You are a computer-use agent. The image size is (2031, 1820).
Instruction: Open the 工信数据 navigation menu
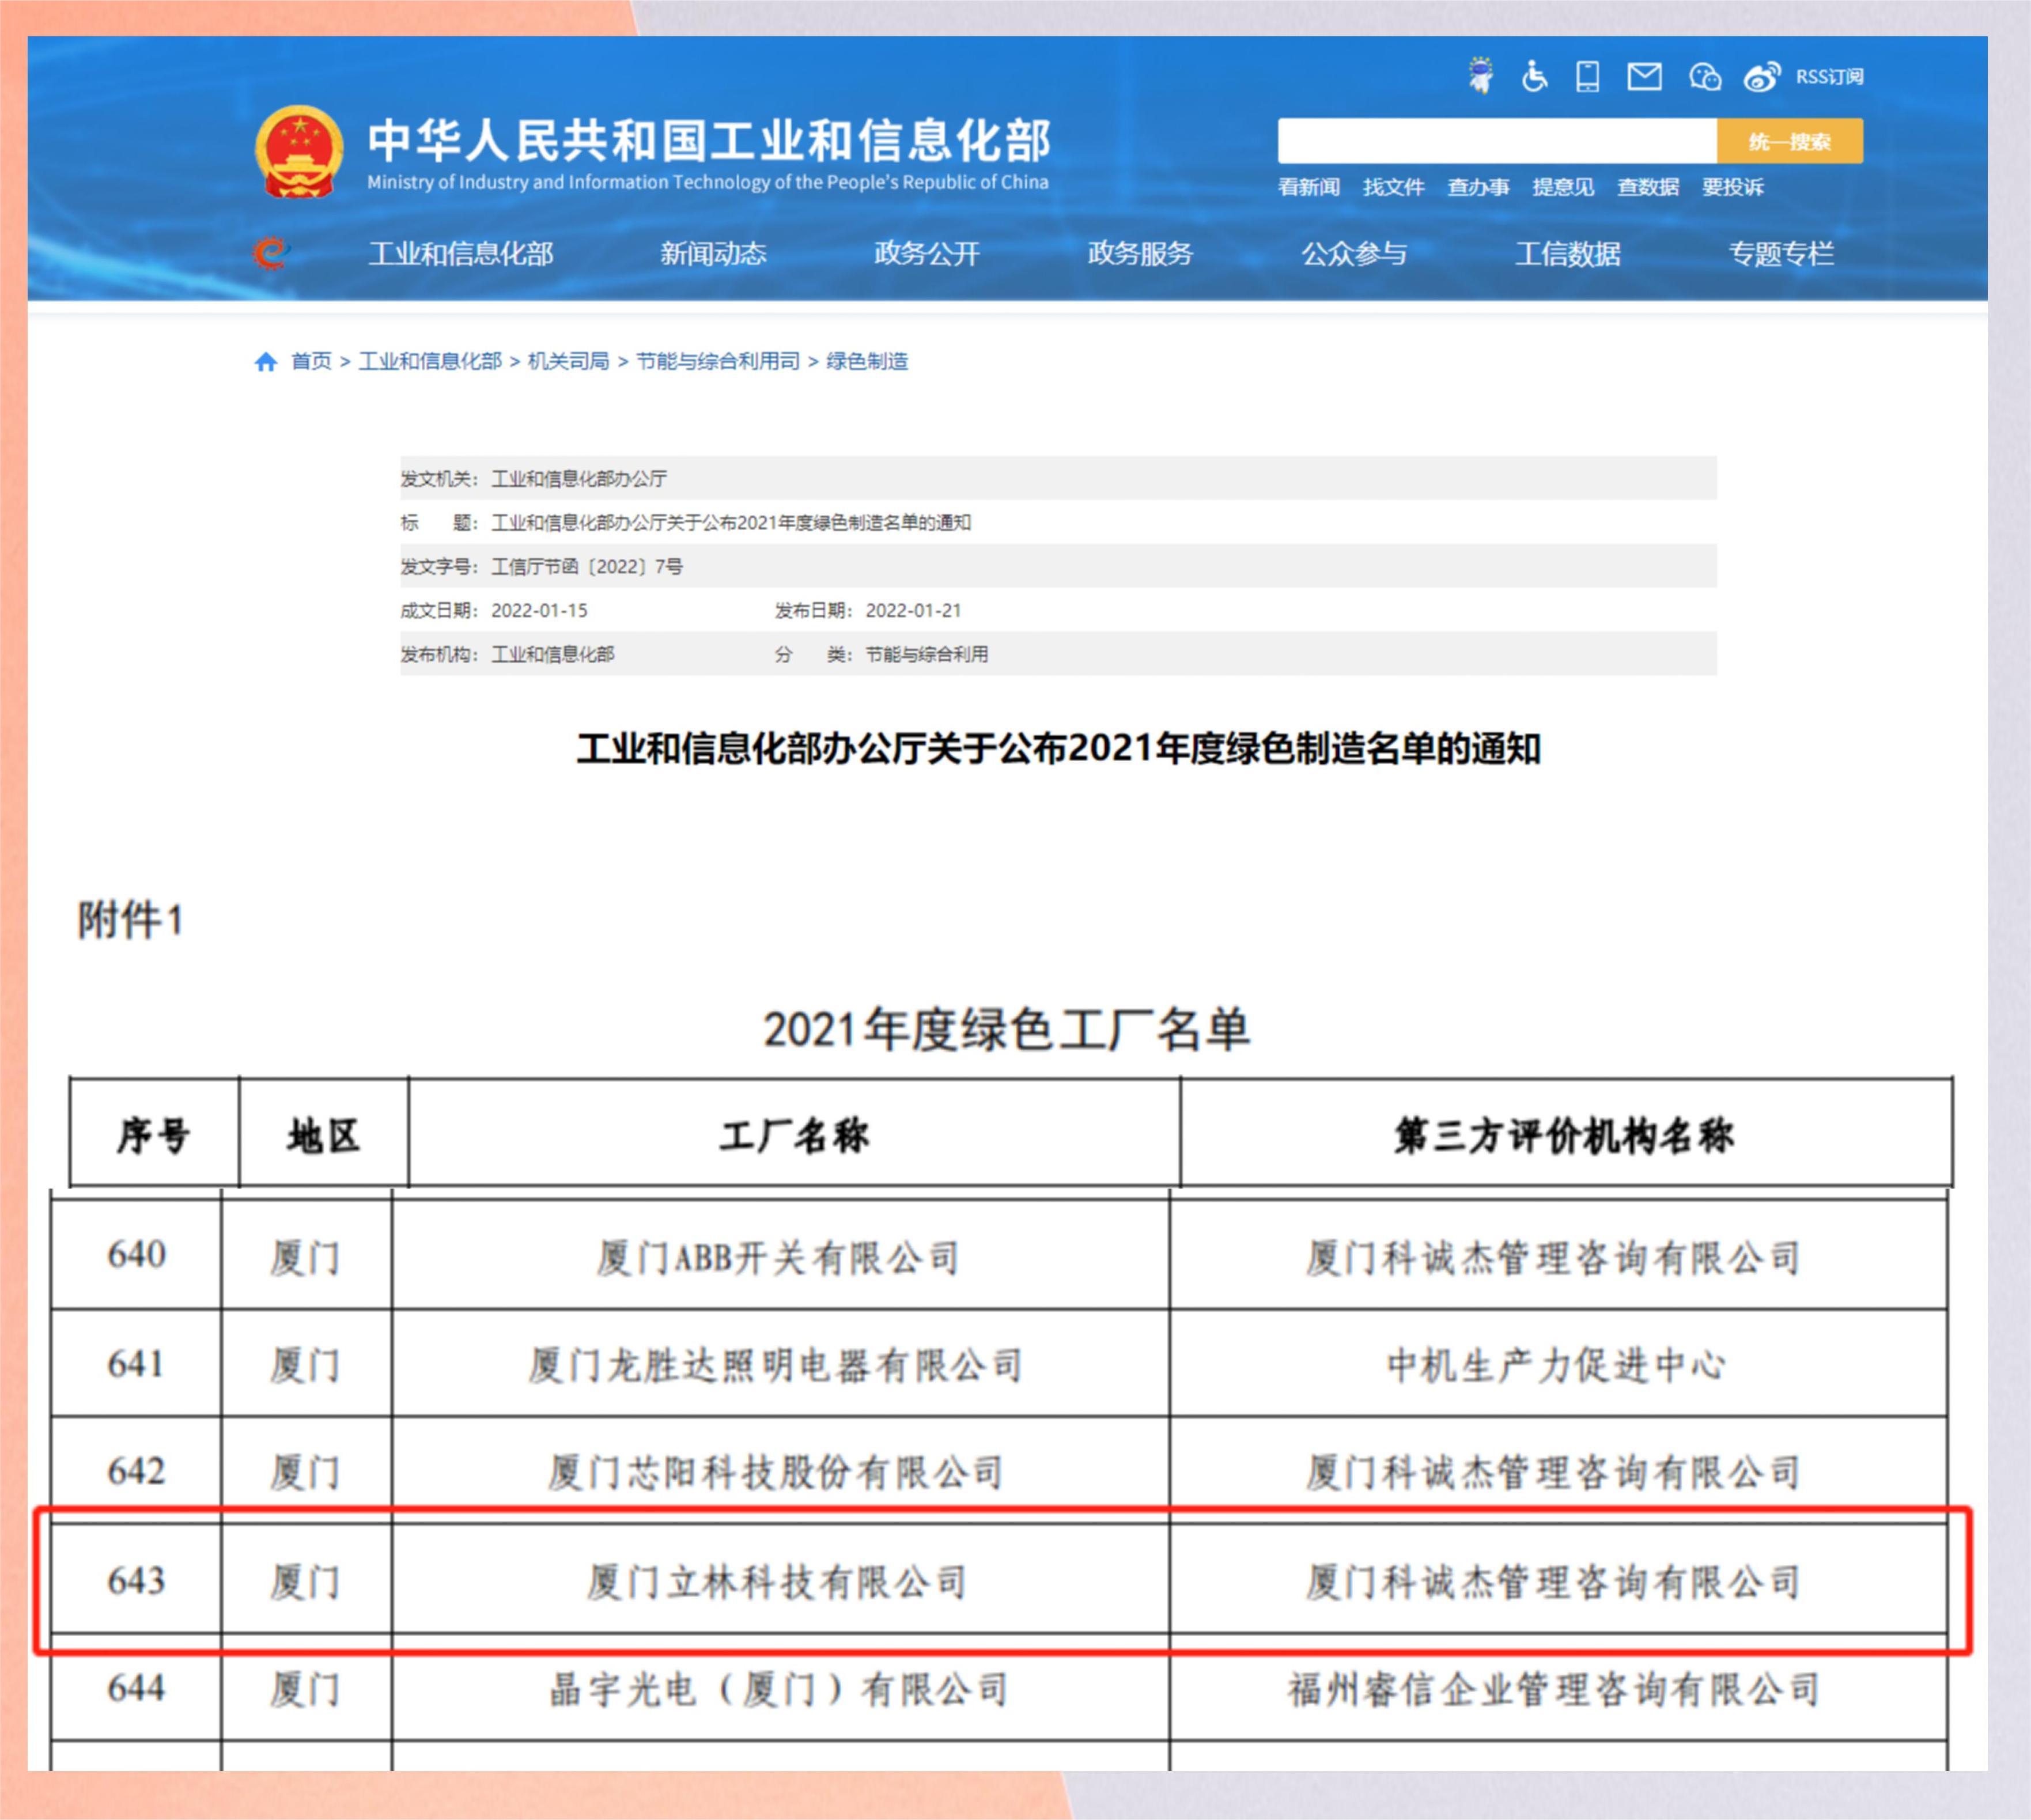pos(1567,253)
